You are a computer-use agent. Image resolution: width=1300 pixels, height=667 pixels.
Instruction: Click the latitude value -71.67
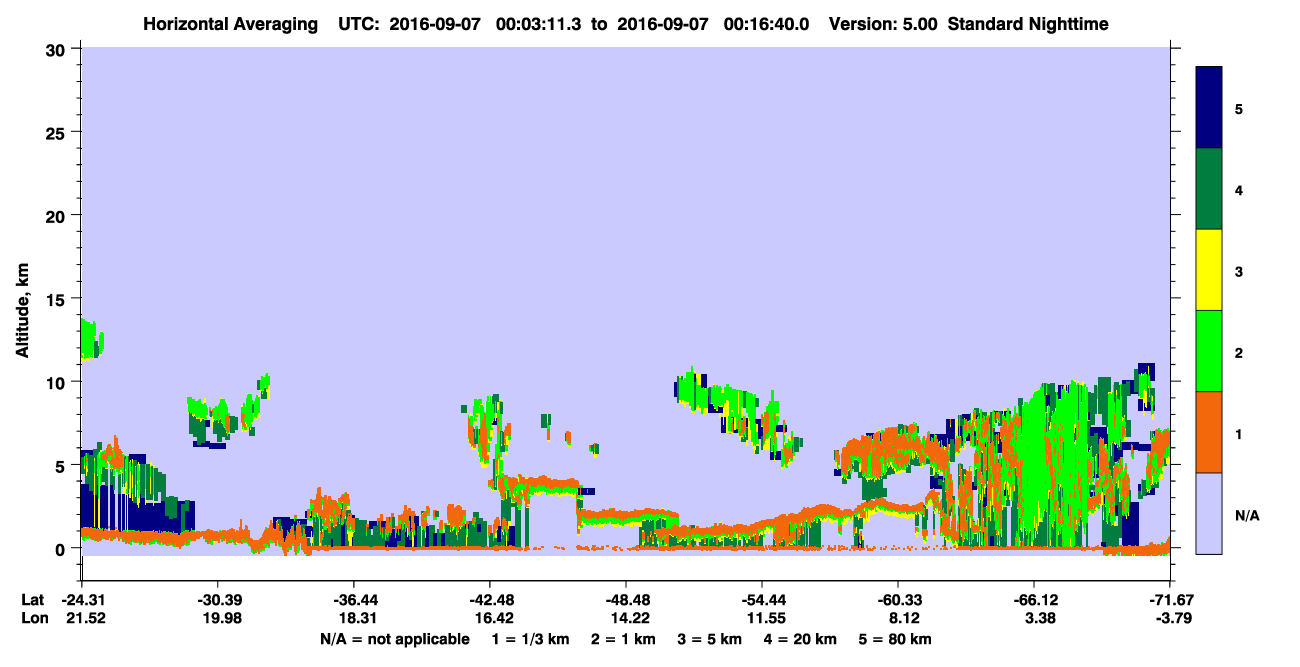(x=1170, y=600)
